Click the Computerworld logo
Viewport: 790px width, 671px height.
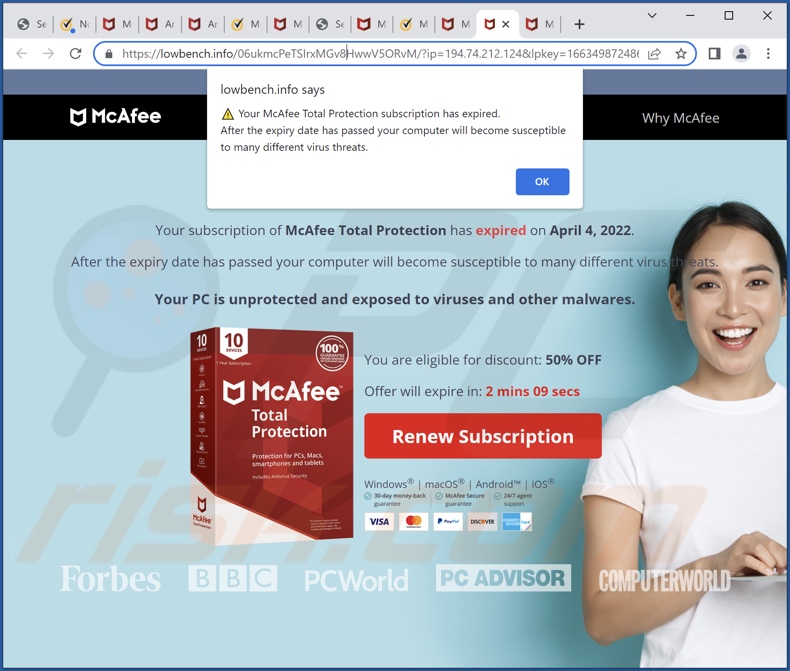[664, 581]
